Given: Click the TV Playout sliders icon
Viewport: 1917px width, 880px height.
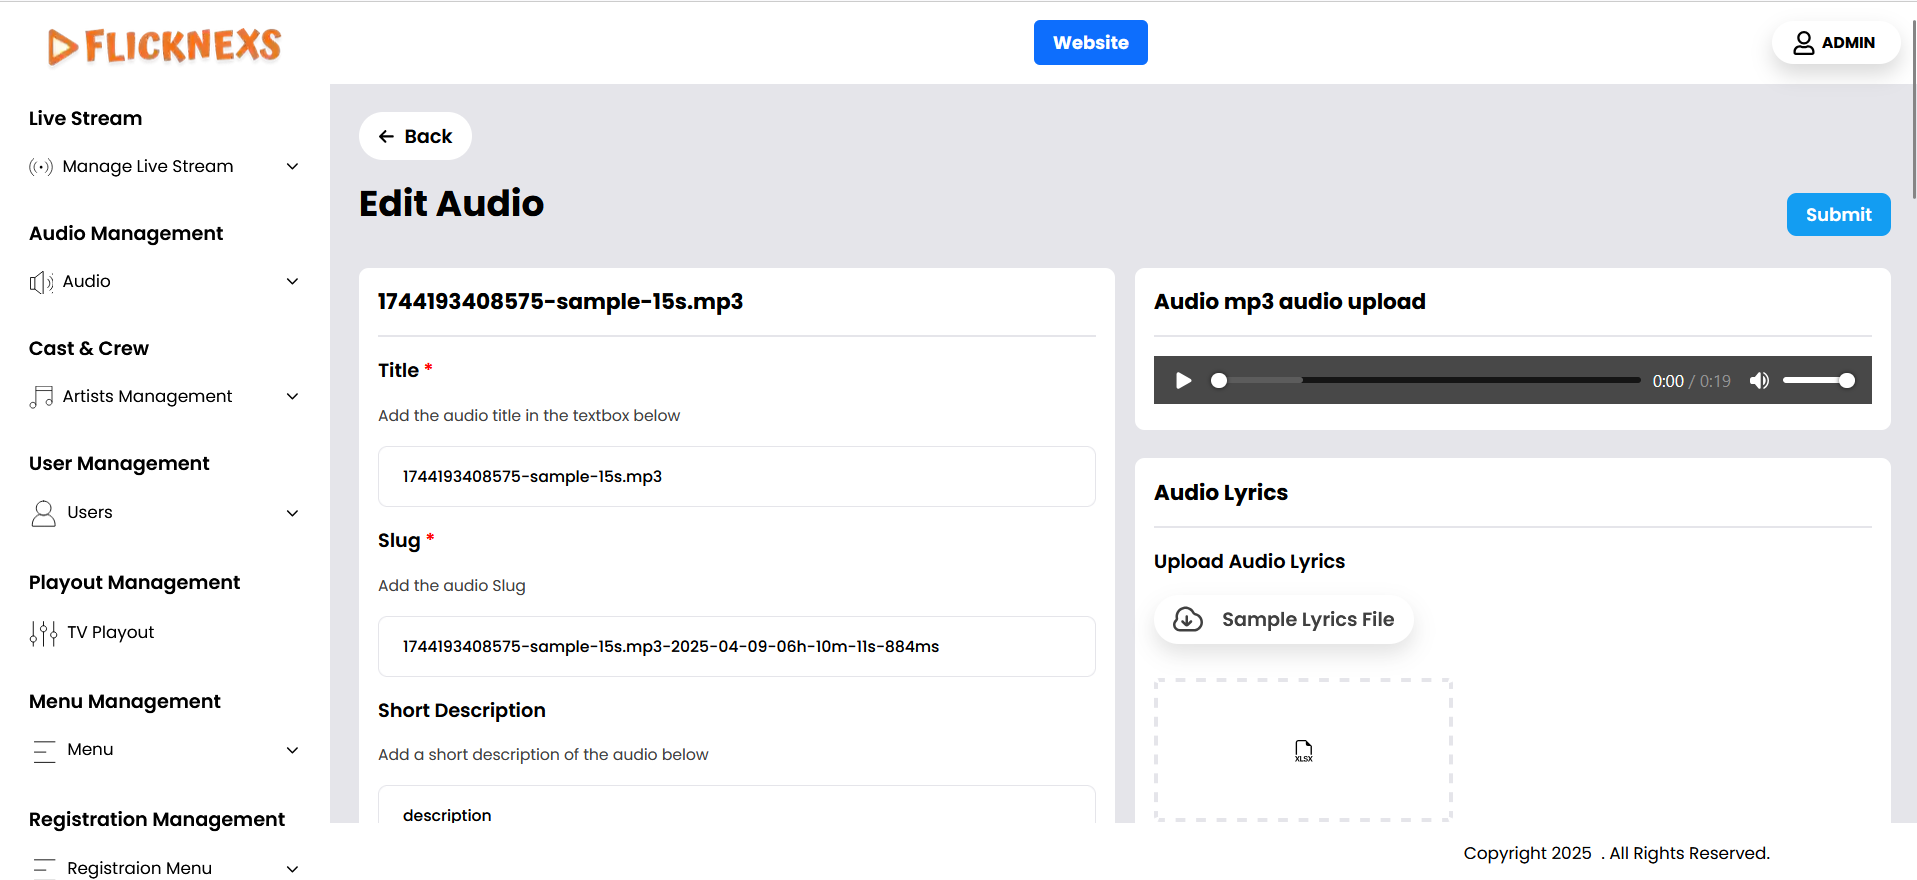Looking at the screenshot, I should click(x=43, y=633).
